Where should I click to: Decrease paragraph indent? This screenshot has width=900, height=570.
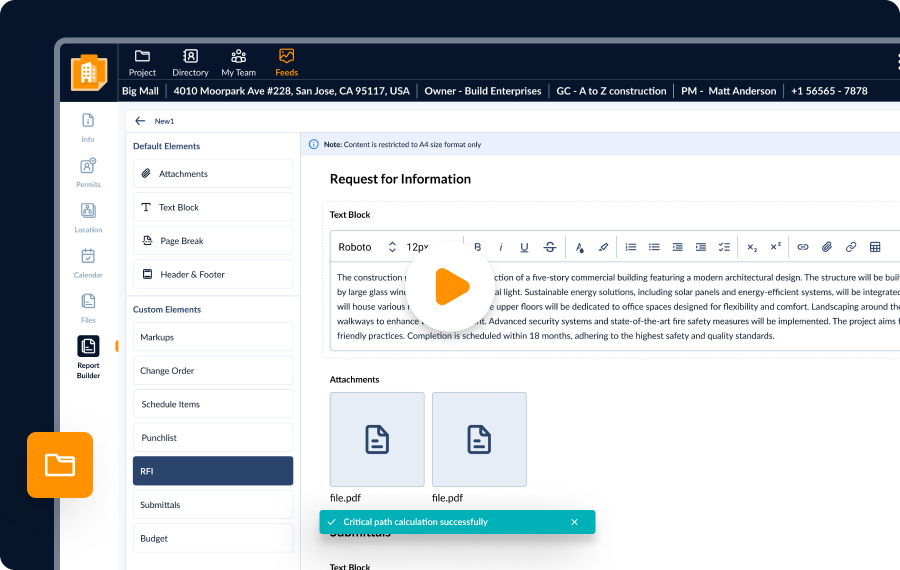pyautogui.click(x=677, y=247)
